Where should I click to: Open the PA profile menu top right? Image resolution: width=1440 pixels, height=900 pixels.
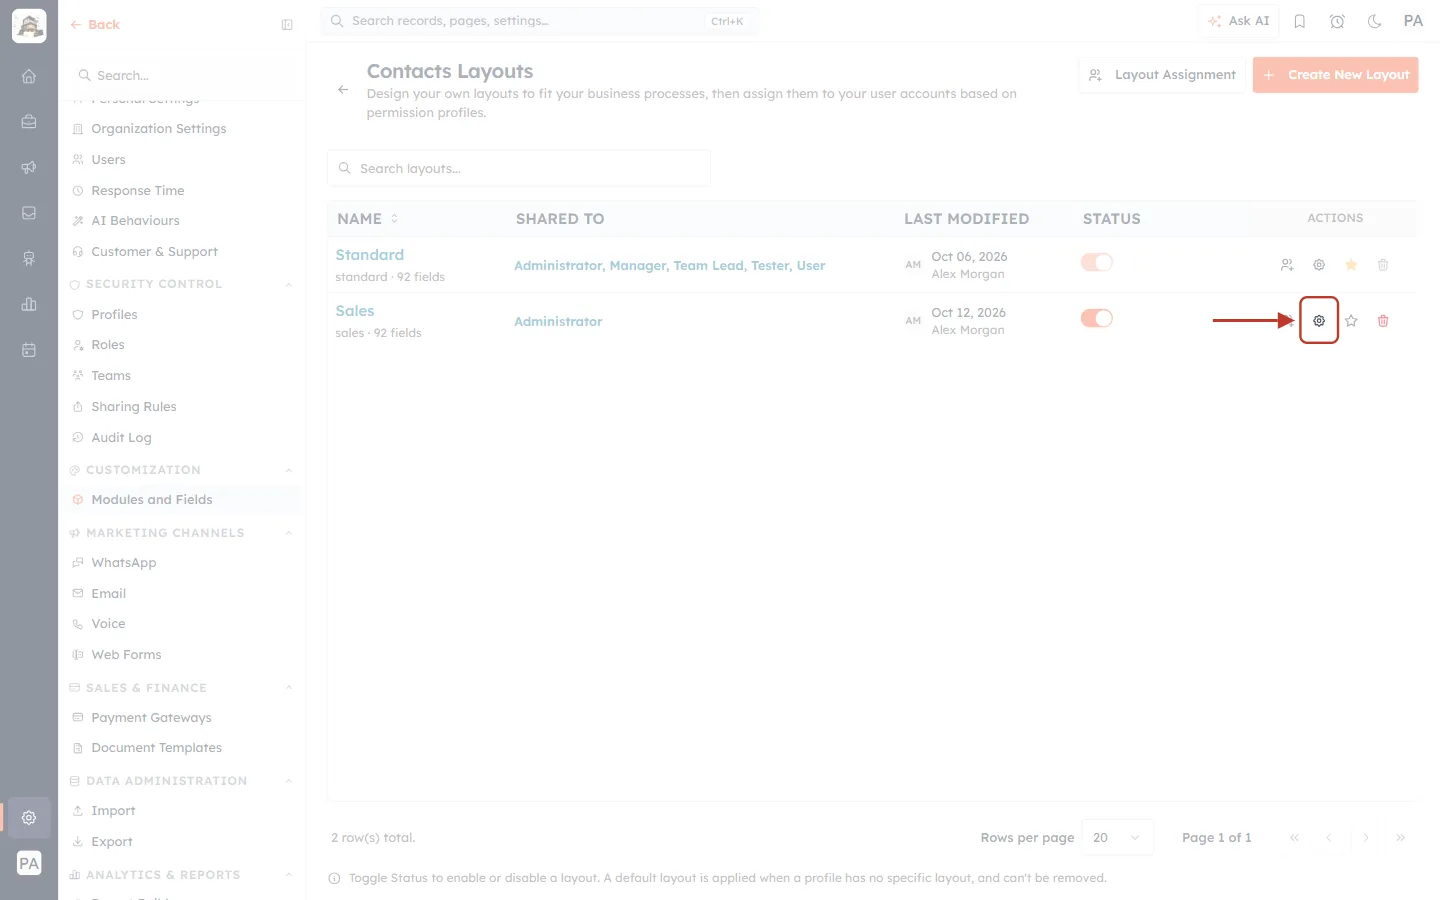click(x=1413, y=21)
